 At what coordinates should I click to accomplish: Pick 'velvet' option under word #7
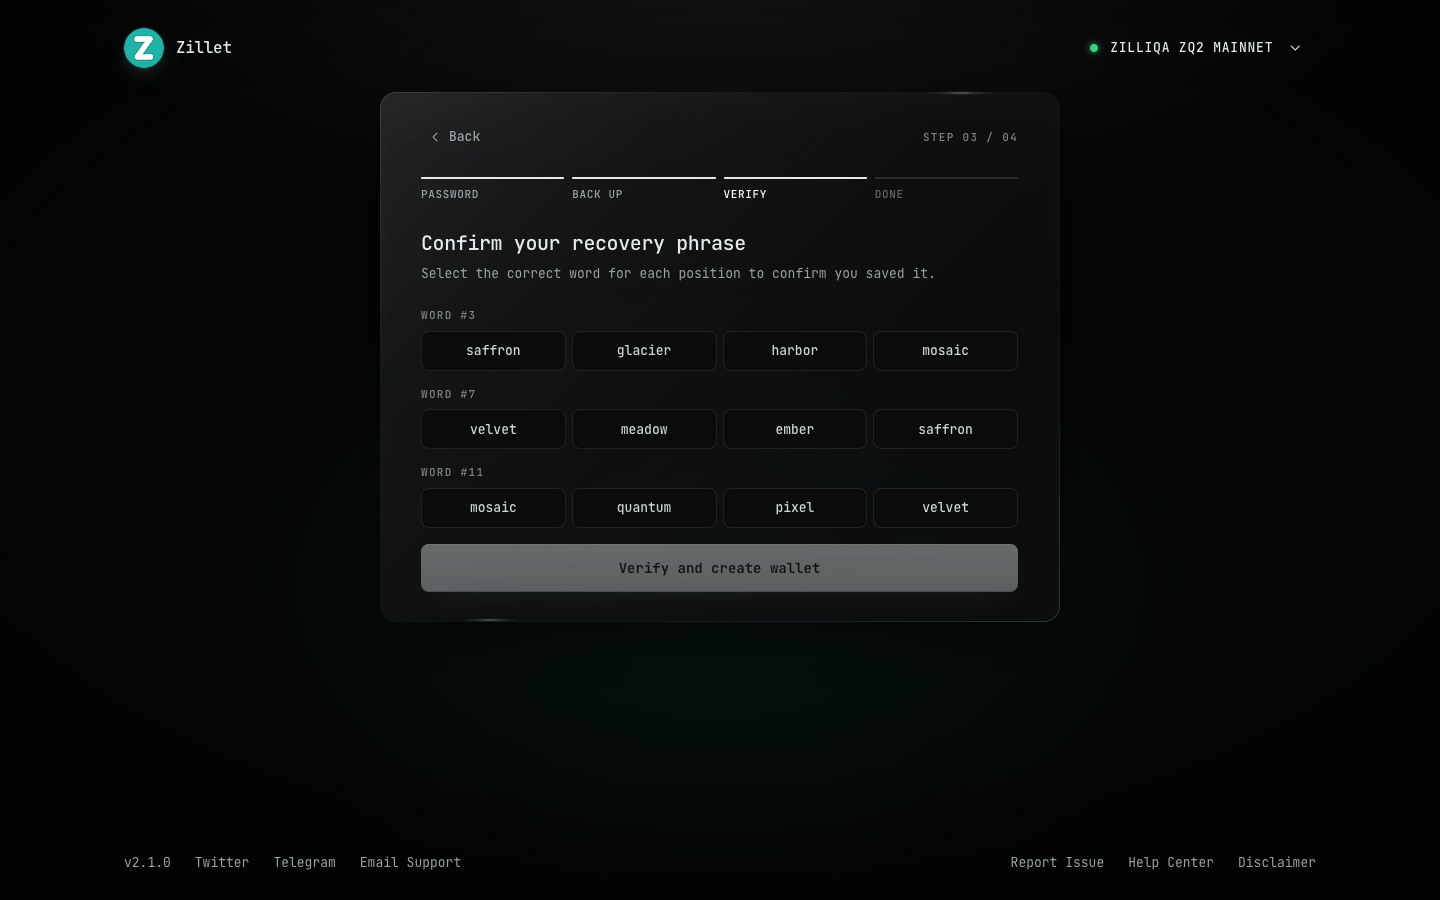click(493, 429)
